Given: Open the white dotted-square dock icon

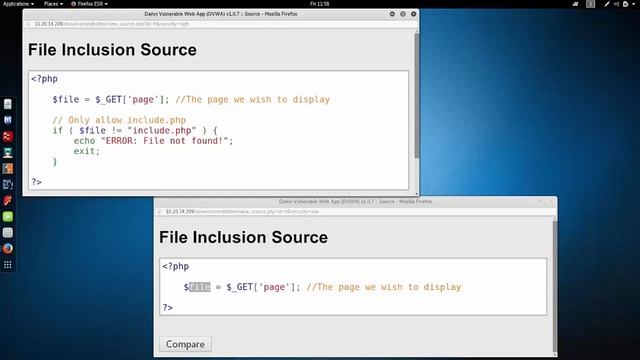Looking at the screenshot, I should coord(8,184).
